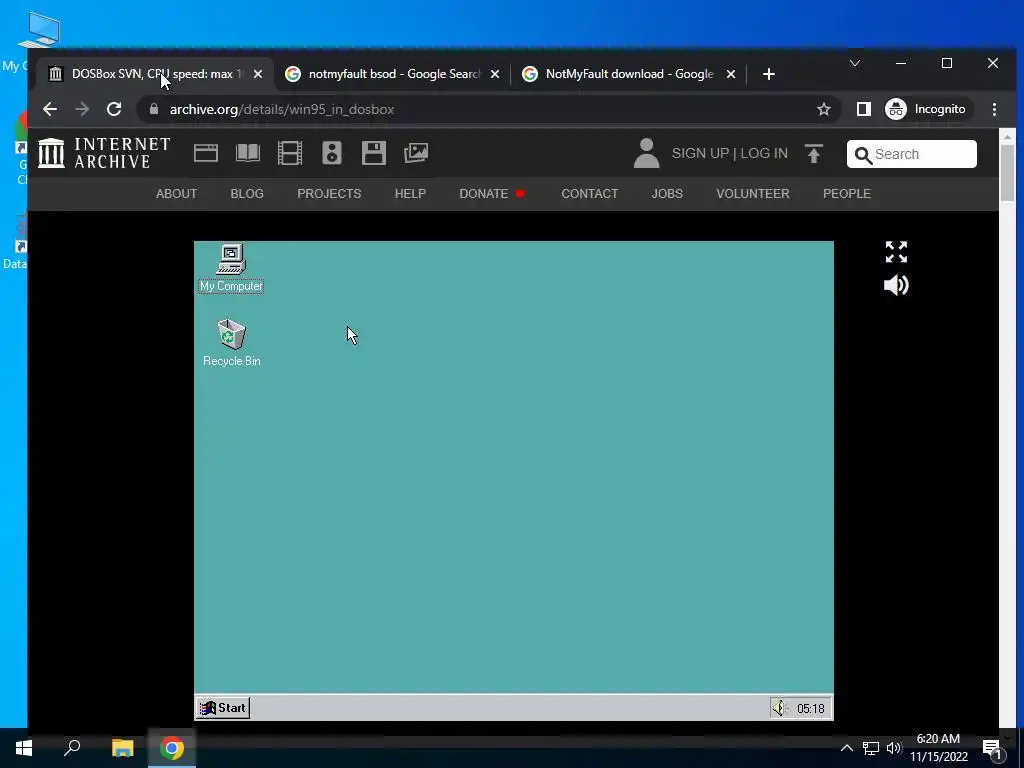Open File Explorer from taskbar

click(x=122, y=748)
